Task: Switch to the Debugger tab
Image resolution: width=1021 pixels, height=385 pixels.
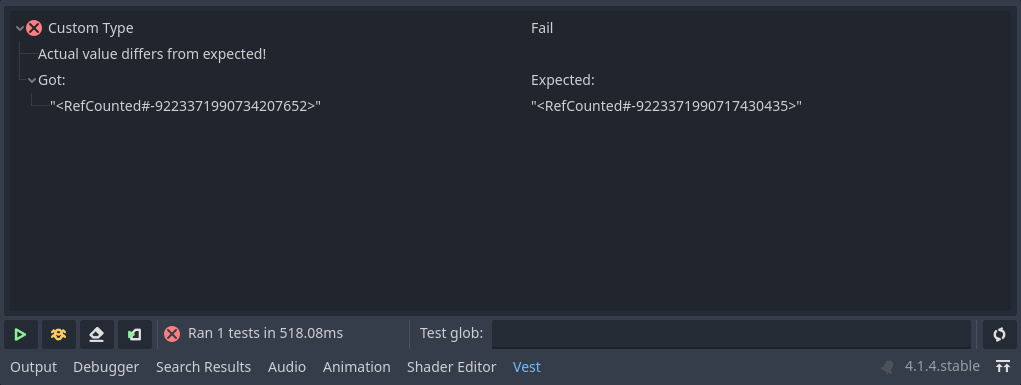Action: [106, 367]
